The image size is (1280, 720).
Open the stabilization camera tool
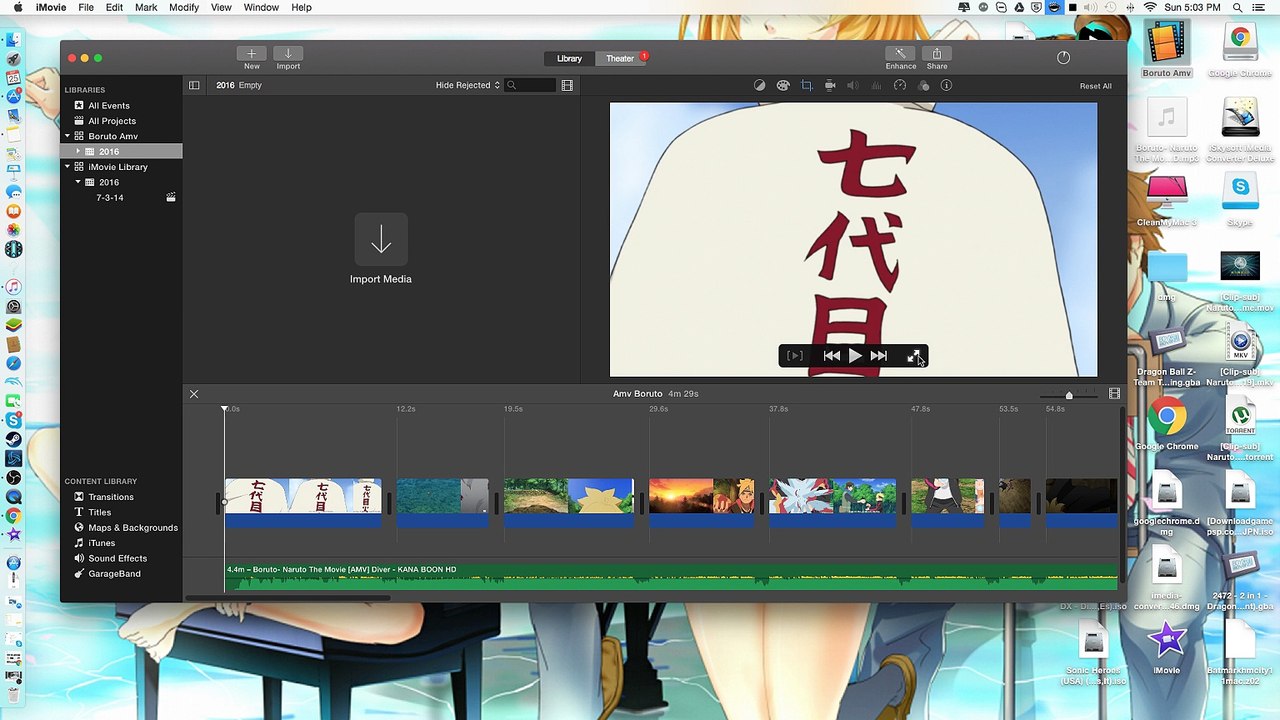point(830,86)
